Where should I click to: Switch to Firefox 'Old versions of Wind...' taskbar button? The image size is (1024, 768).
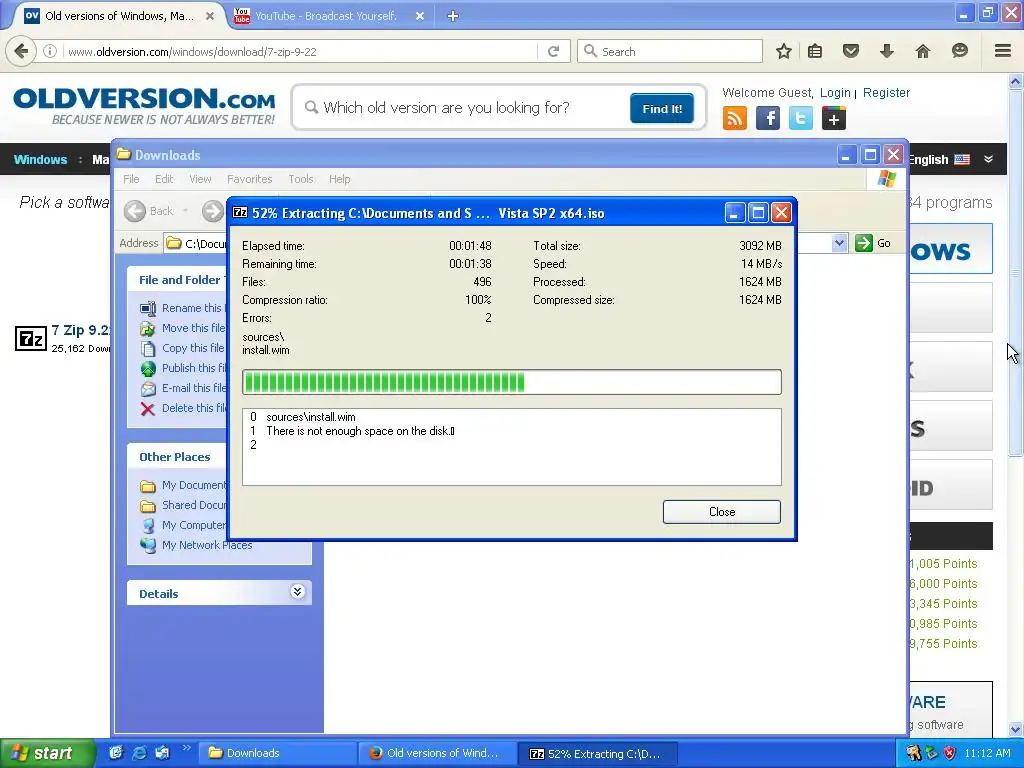point(438,753)
